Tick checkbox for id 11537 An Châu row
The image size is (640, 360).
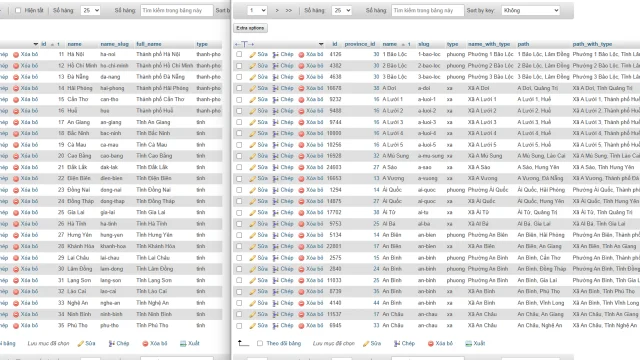pyautogui.click(x=239, y=314)
